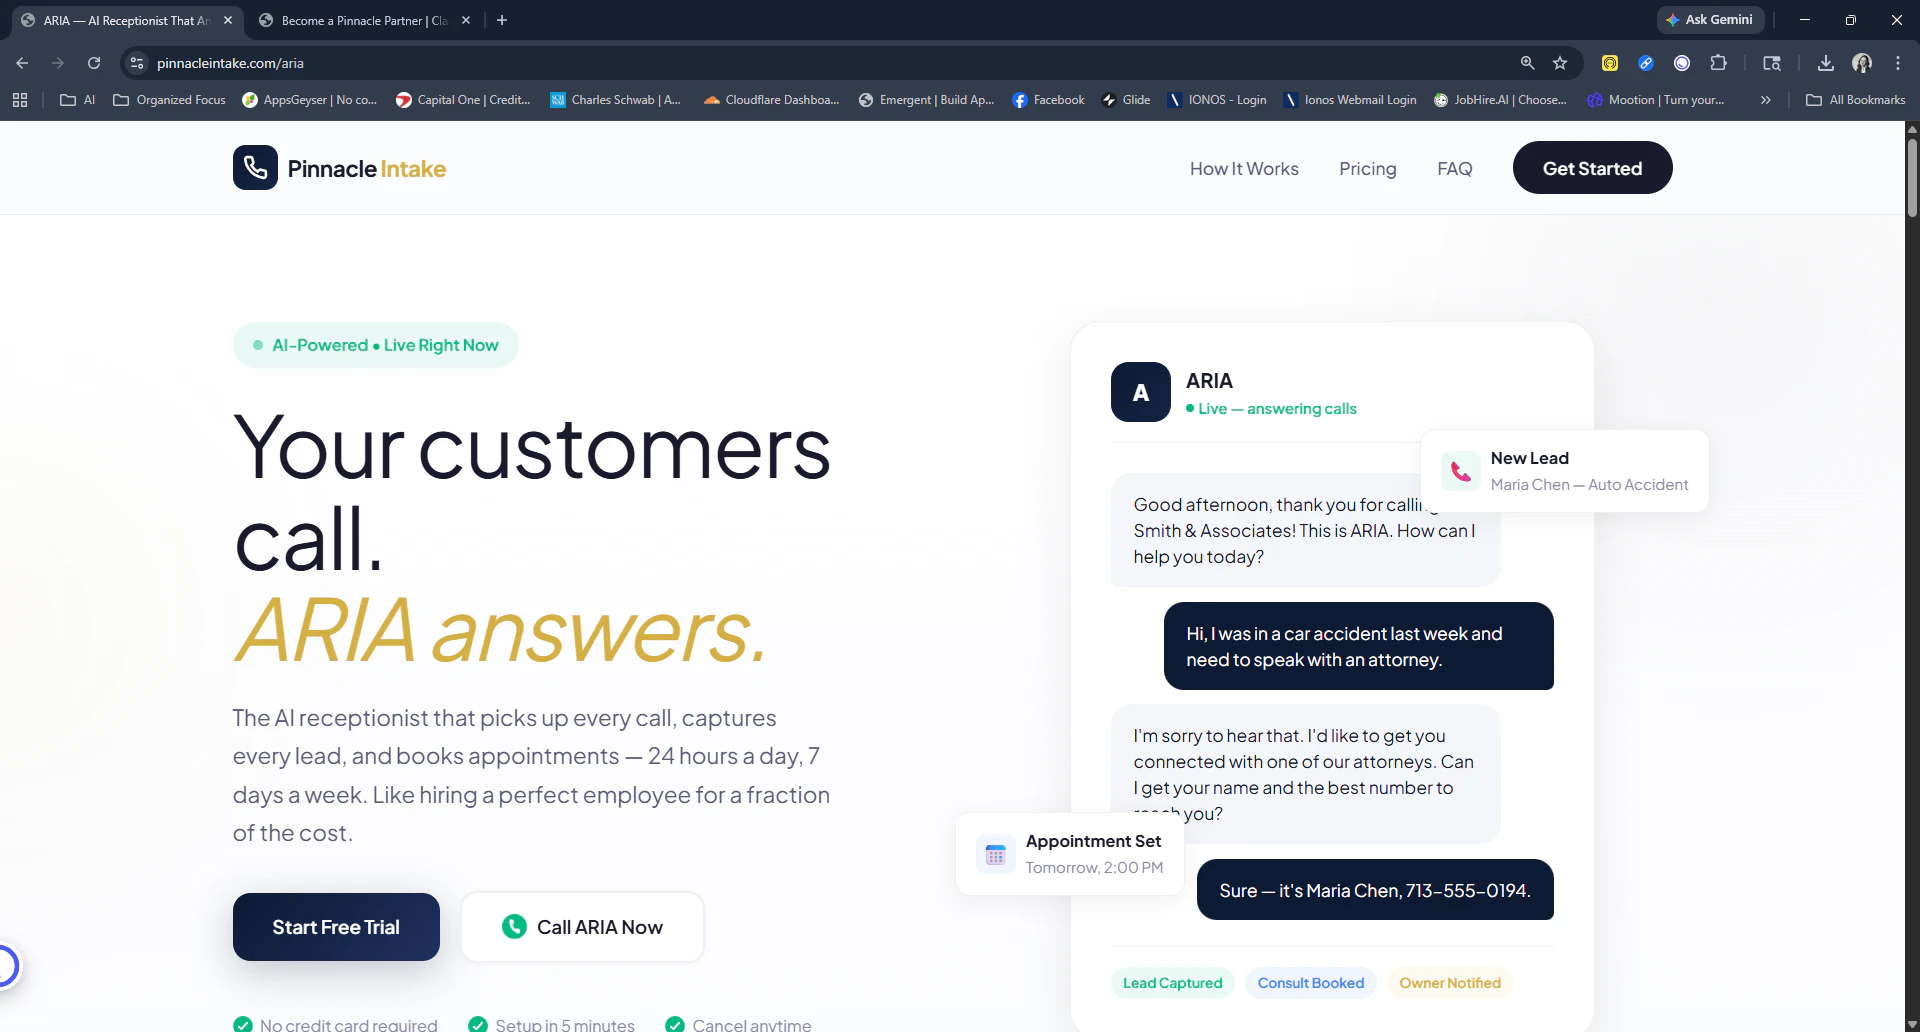
Task: Click the New Lead notification card
Action: tap(1565, 471)
